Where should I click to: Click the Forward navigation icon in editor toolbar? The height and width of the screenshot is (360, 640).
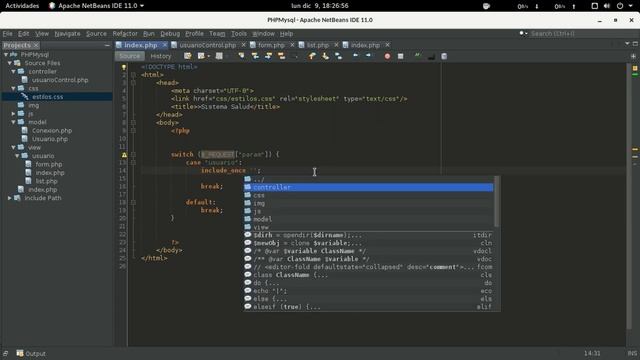point(219,56)
